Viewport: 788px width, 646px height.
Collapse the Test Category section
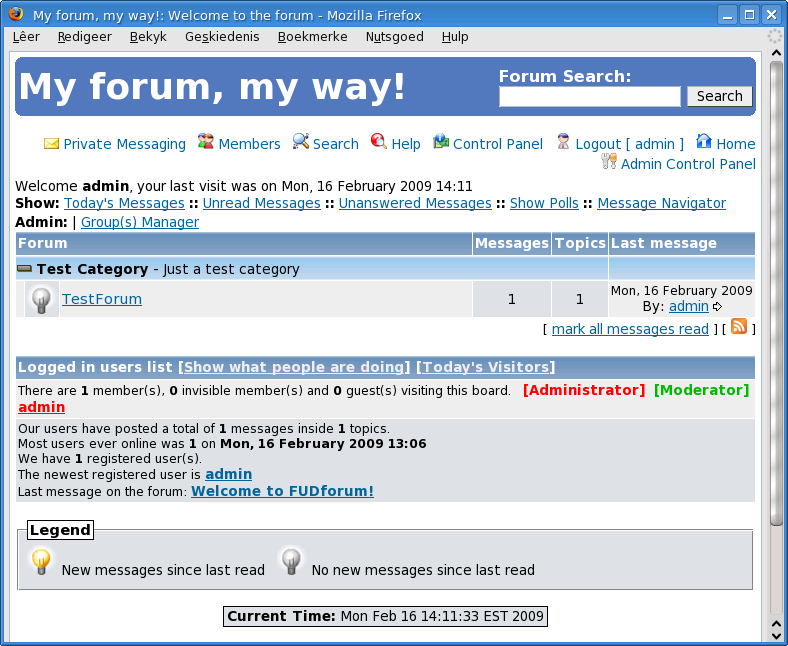[x=25, y=269]
